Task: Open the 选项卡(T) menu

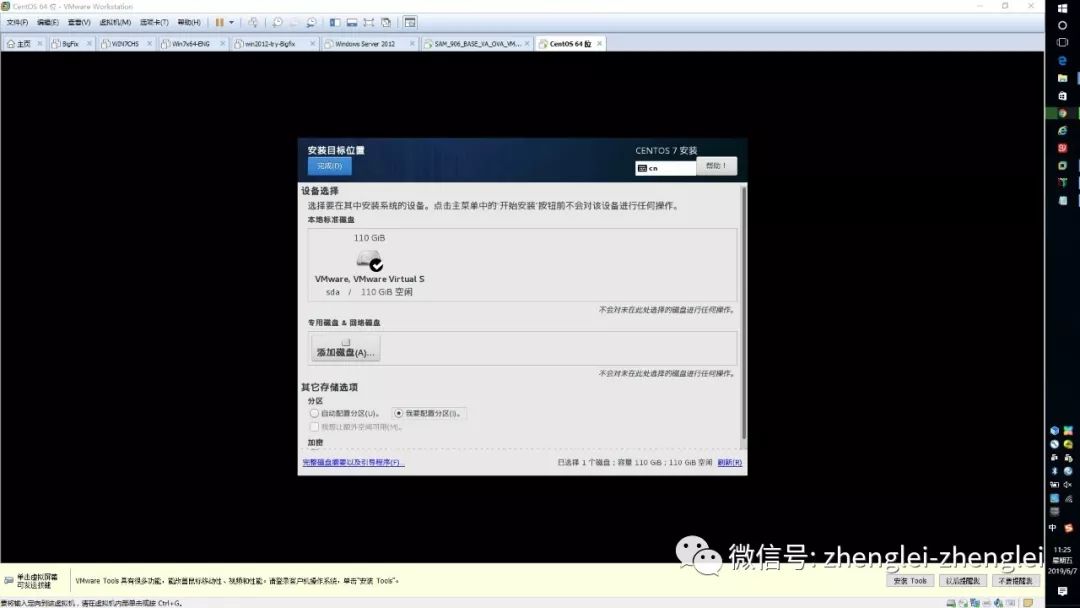Action: point(154,23)
